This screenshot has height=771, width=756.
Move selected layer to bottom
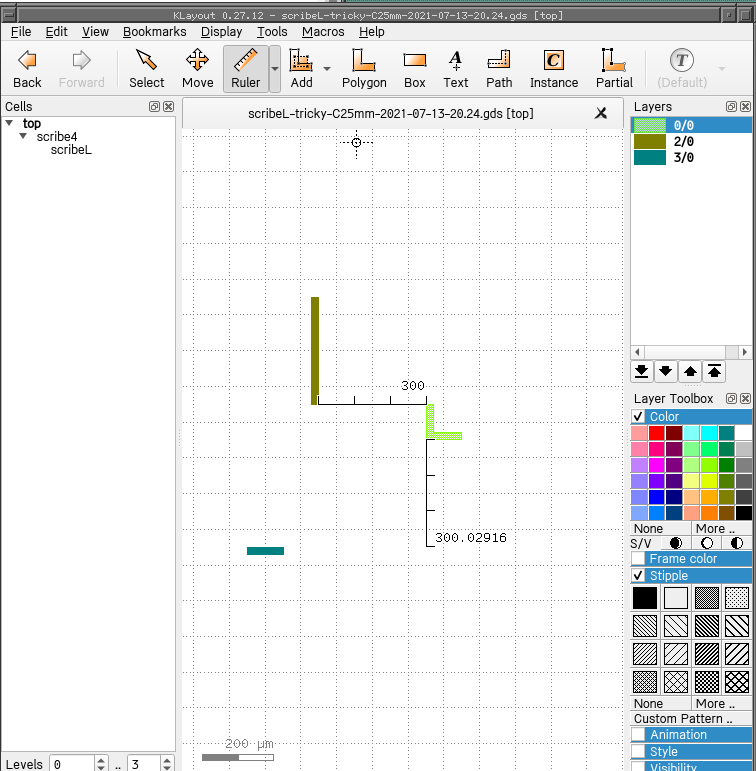point(641,371)
